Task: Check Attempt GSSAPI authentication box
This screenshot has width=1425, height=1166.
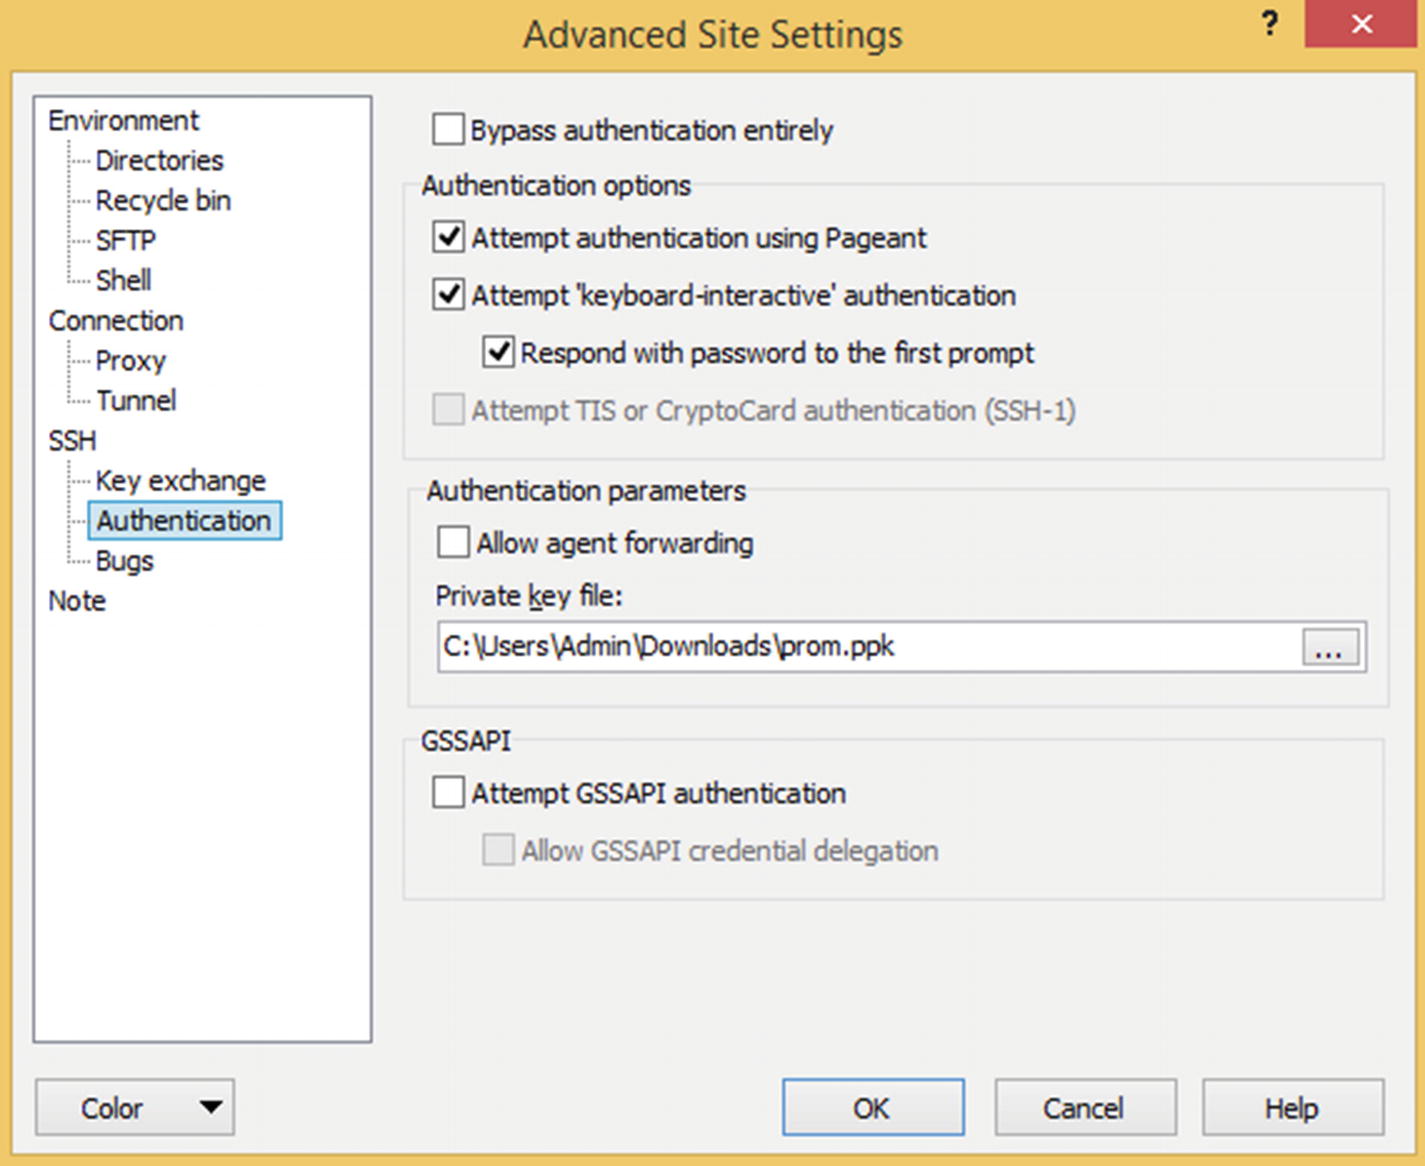Action: coord(448,793)
